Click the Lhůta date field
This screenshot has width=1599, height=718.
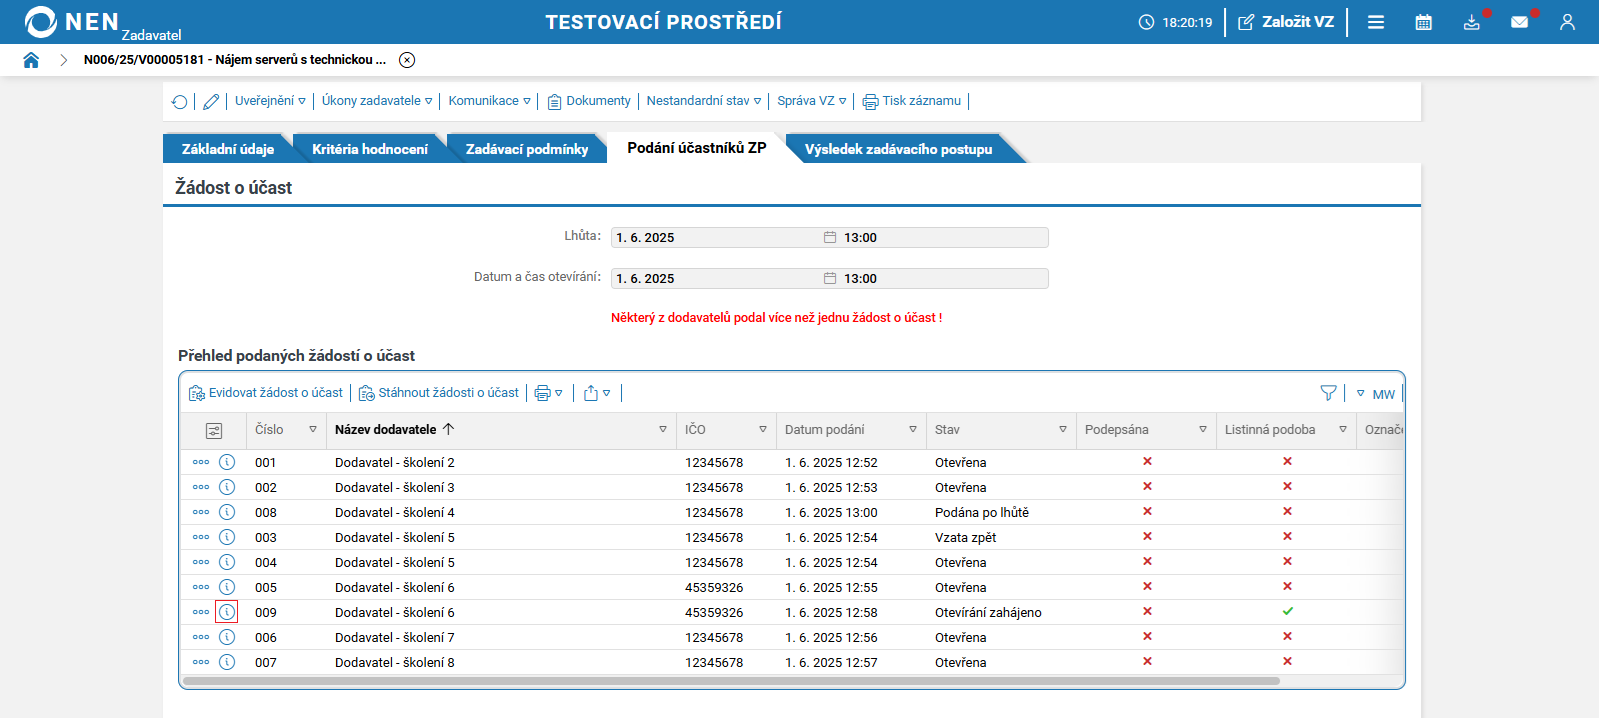[x=715, y=238]
